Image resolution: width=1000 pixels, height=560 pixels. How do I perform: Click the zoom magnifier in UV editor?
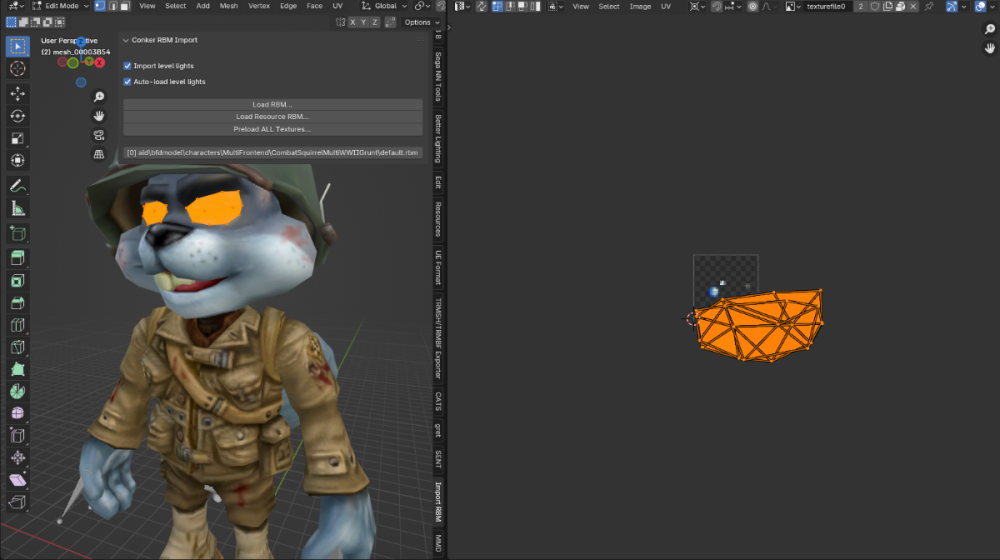tap(989, 29)
